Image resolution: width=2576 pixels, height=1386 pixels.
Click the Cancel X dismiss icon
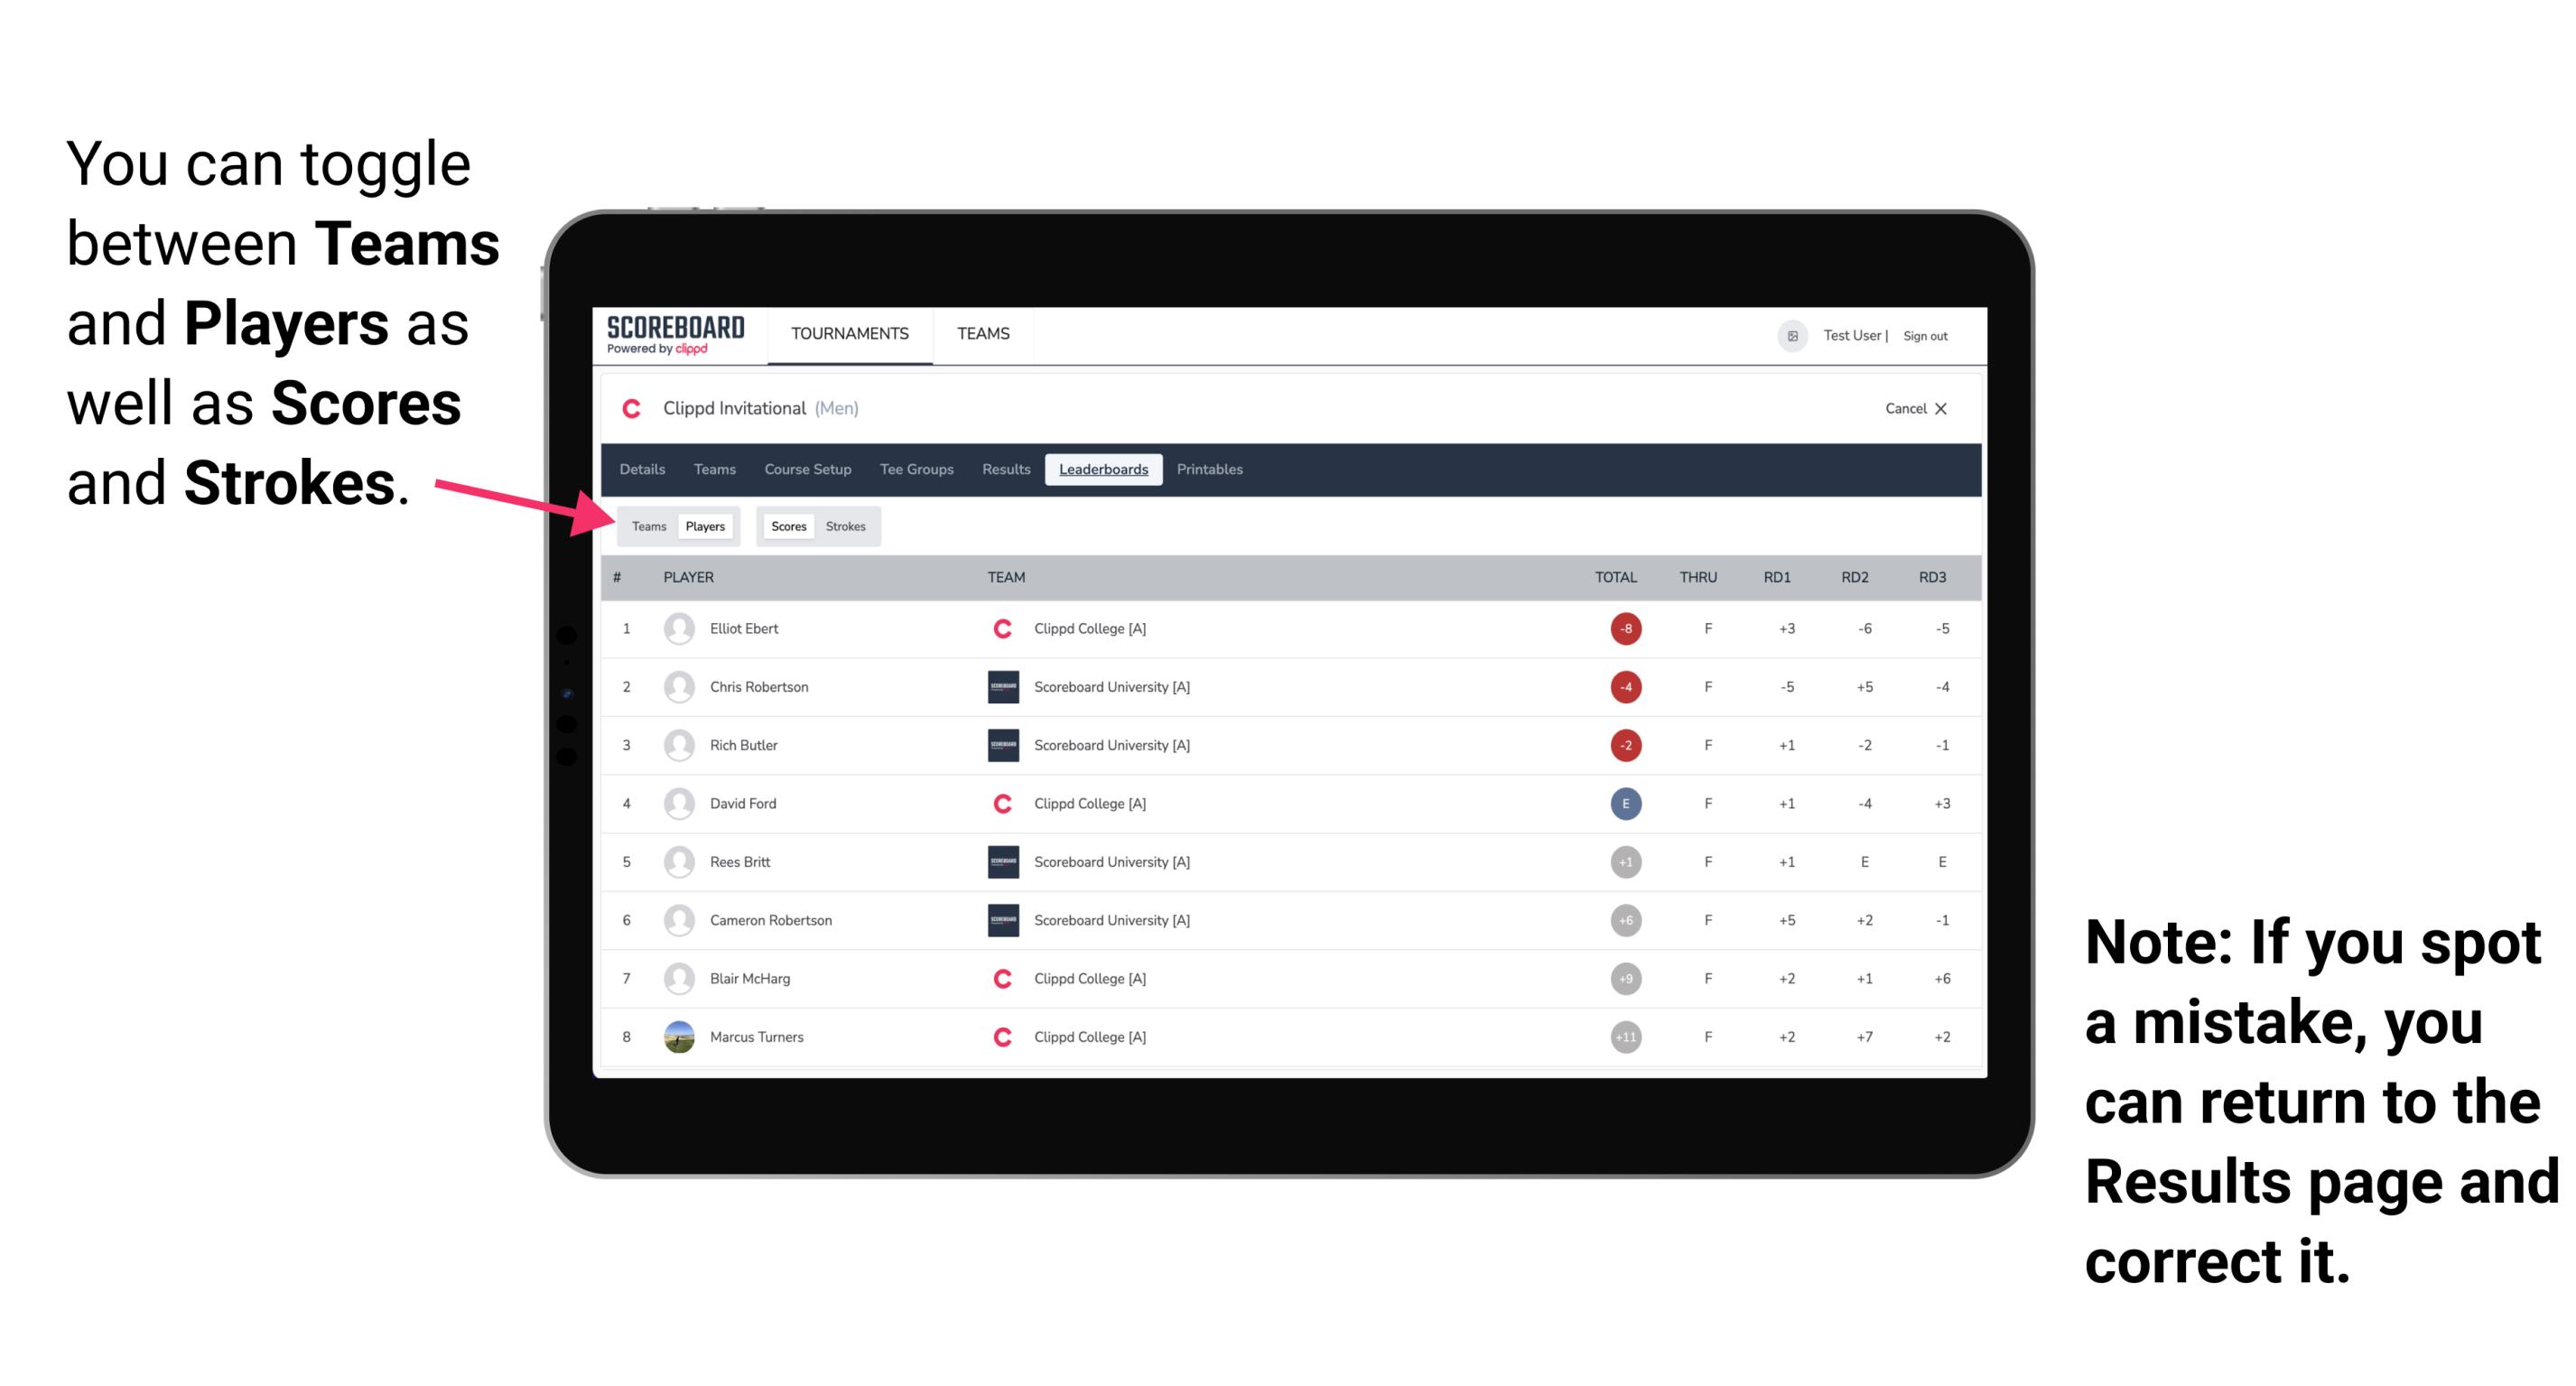1939,410
